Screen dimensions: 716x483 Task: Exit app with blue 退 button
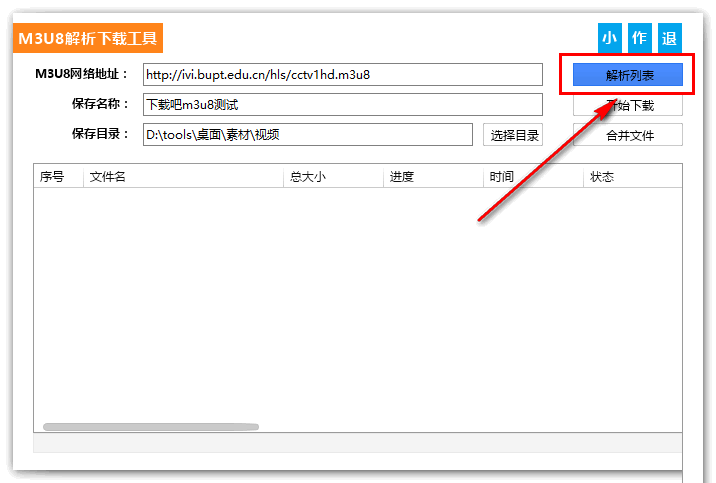(669, 38)
